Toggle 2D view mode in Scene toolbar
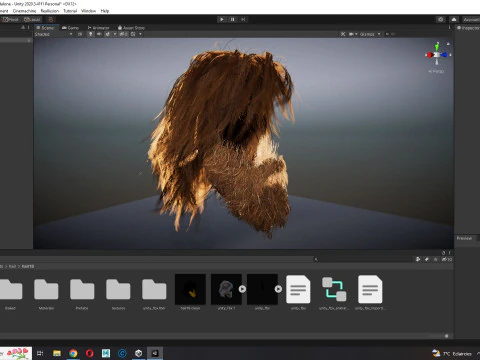Image resolution: width=480 pixels, height=360 pixels. pyautogui.click(x=80, y=34)
